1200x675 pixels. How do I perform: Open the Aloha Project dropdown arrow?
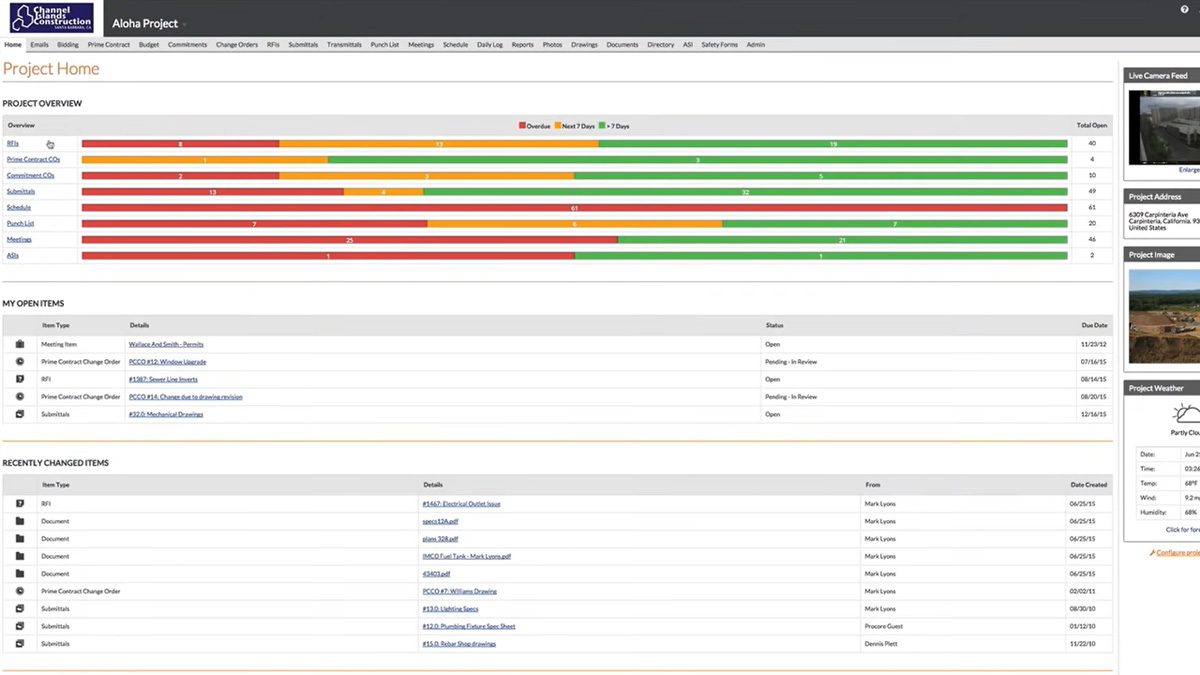tap(183, 23)
